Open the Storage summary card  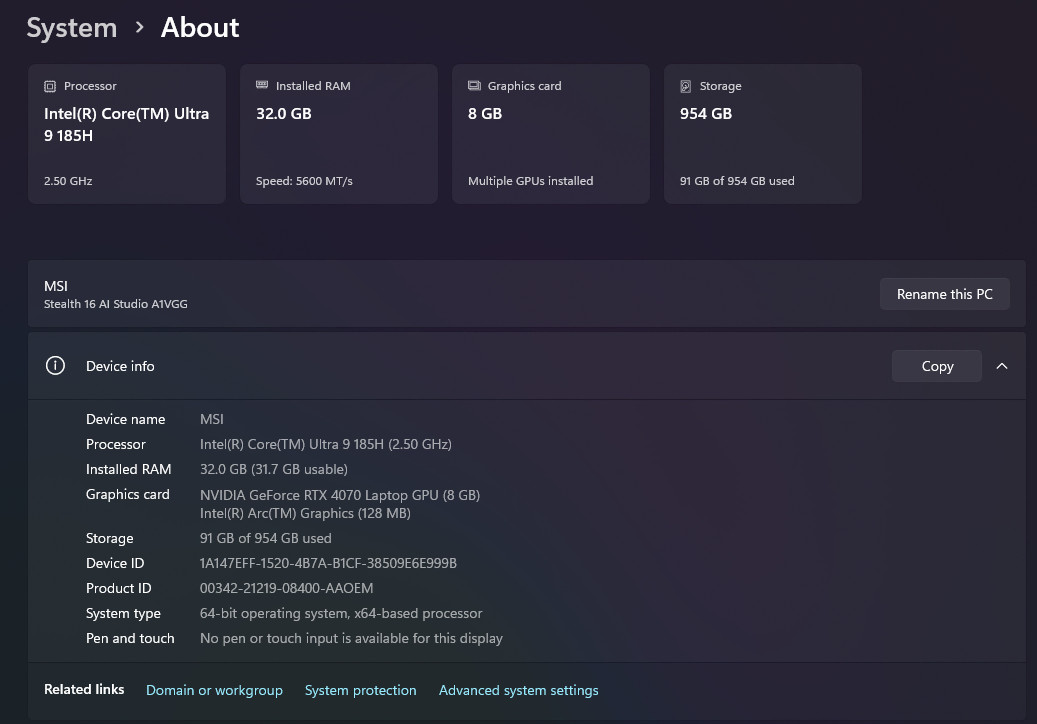click(763, 134)
